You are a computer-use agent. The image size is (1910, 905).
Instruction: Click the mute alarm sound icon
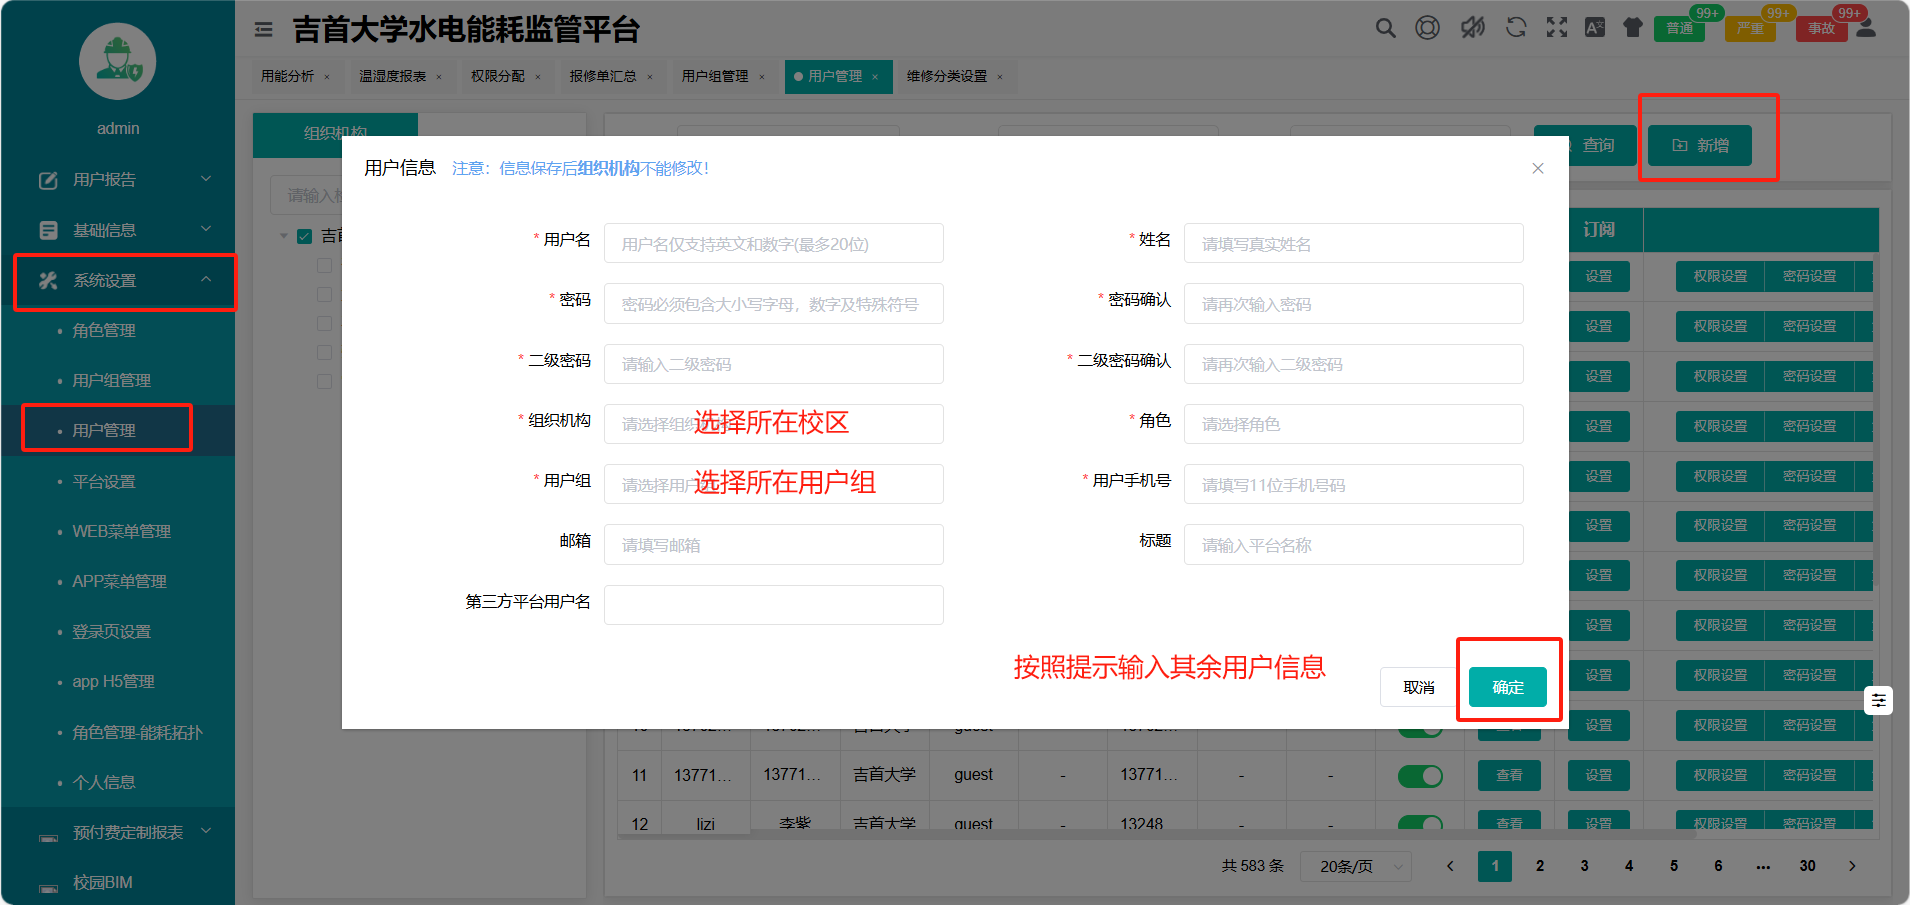(x=1472, y=28)
